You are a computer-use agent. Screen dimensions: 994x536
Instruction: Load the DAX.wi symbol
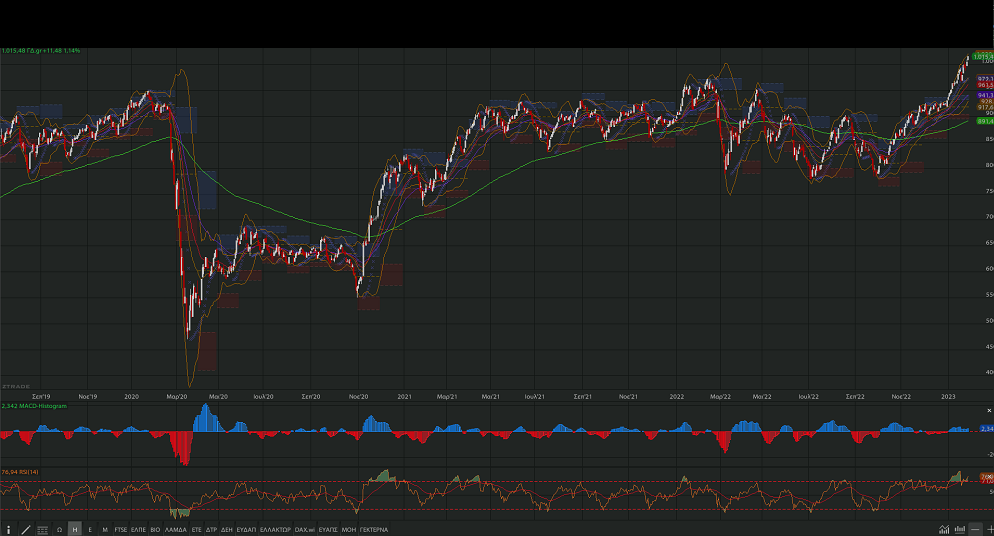(x=304, y=530)
